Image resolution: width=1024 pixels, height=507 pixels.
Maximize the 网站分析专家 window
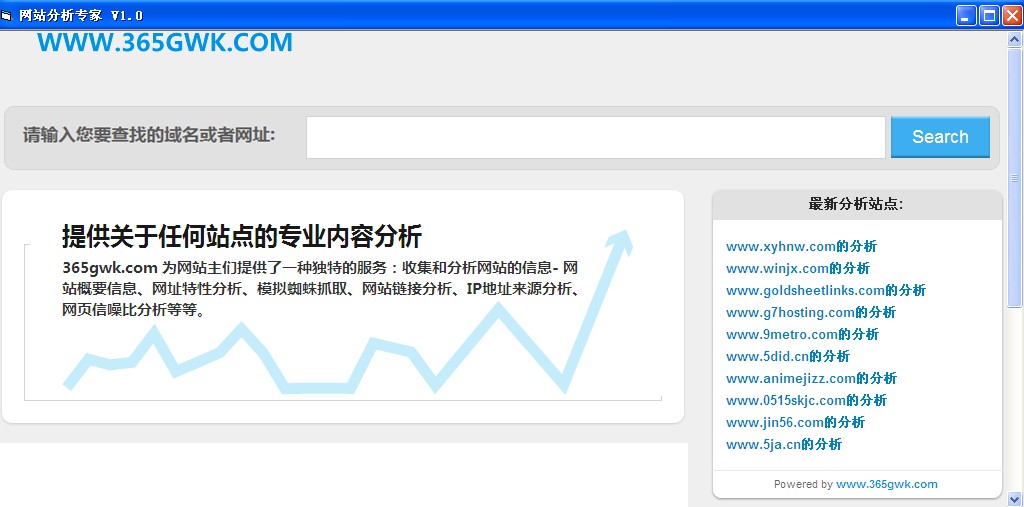point(989,16)
